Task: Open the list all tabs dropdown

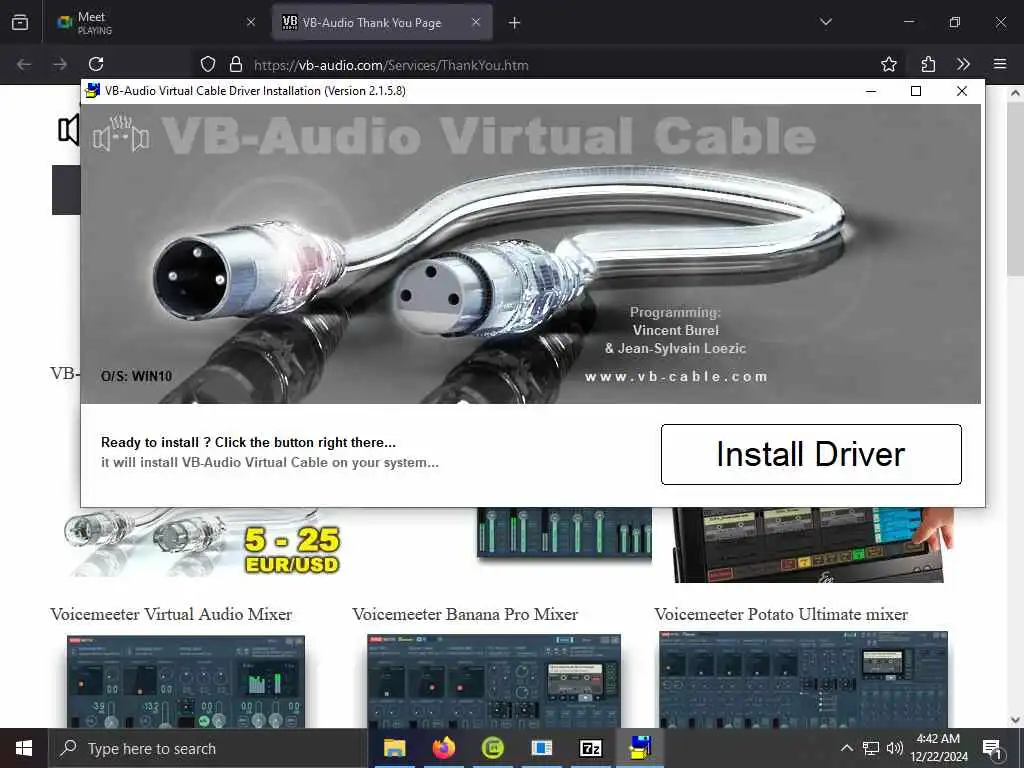Action: pos(825,22)
